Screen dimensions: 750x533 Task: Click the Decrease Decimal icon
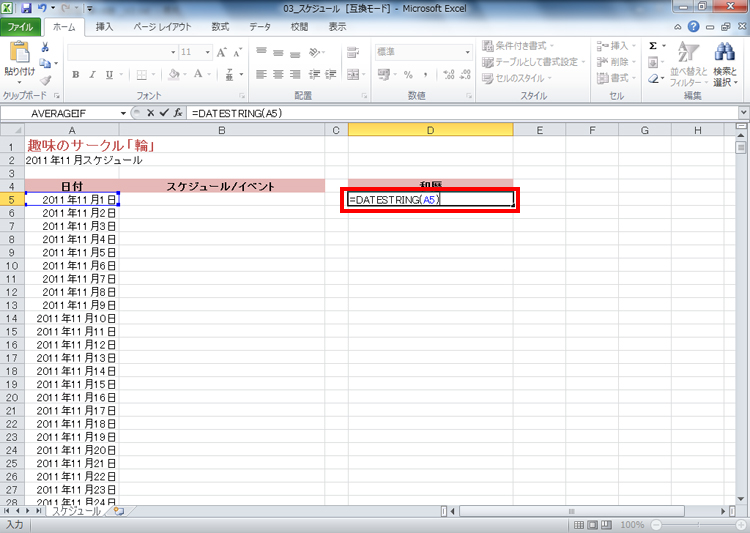click(x=465, y=74)
